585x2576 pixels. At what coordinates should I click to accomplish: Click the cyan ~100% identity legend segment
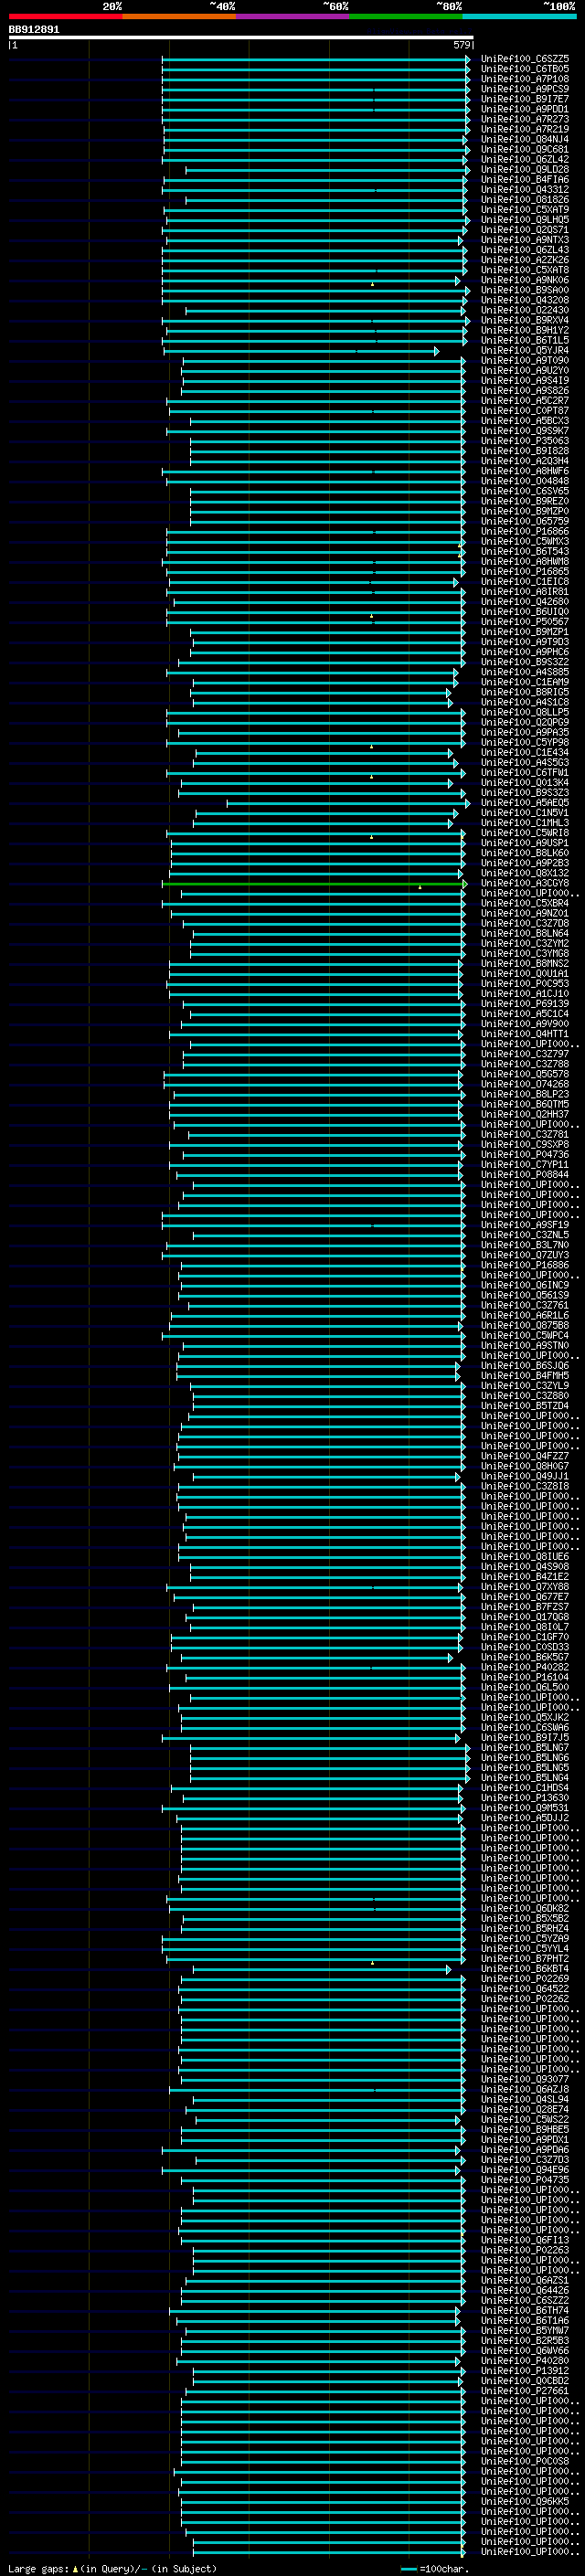(519, 16)
